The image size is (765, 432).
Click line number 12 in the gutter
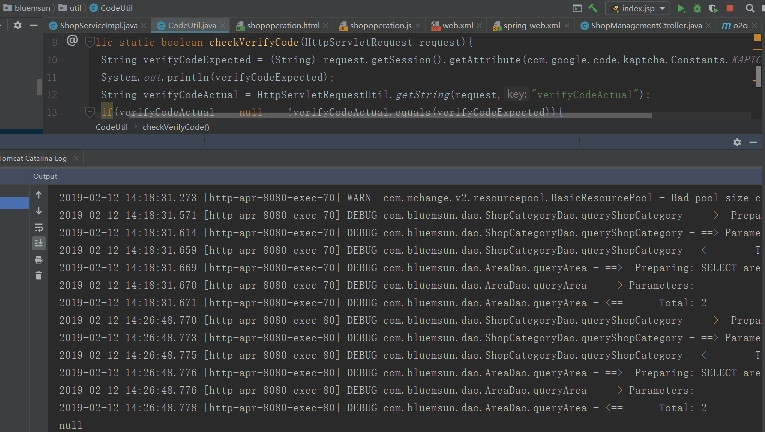tap(52, 95)
